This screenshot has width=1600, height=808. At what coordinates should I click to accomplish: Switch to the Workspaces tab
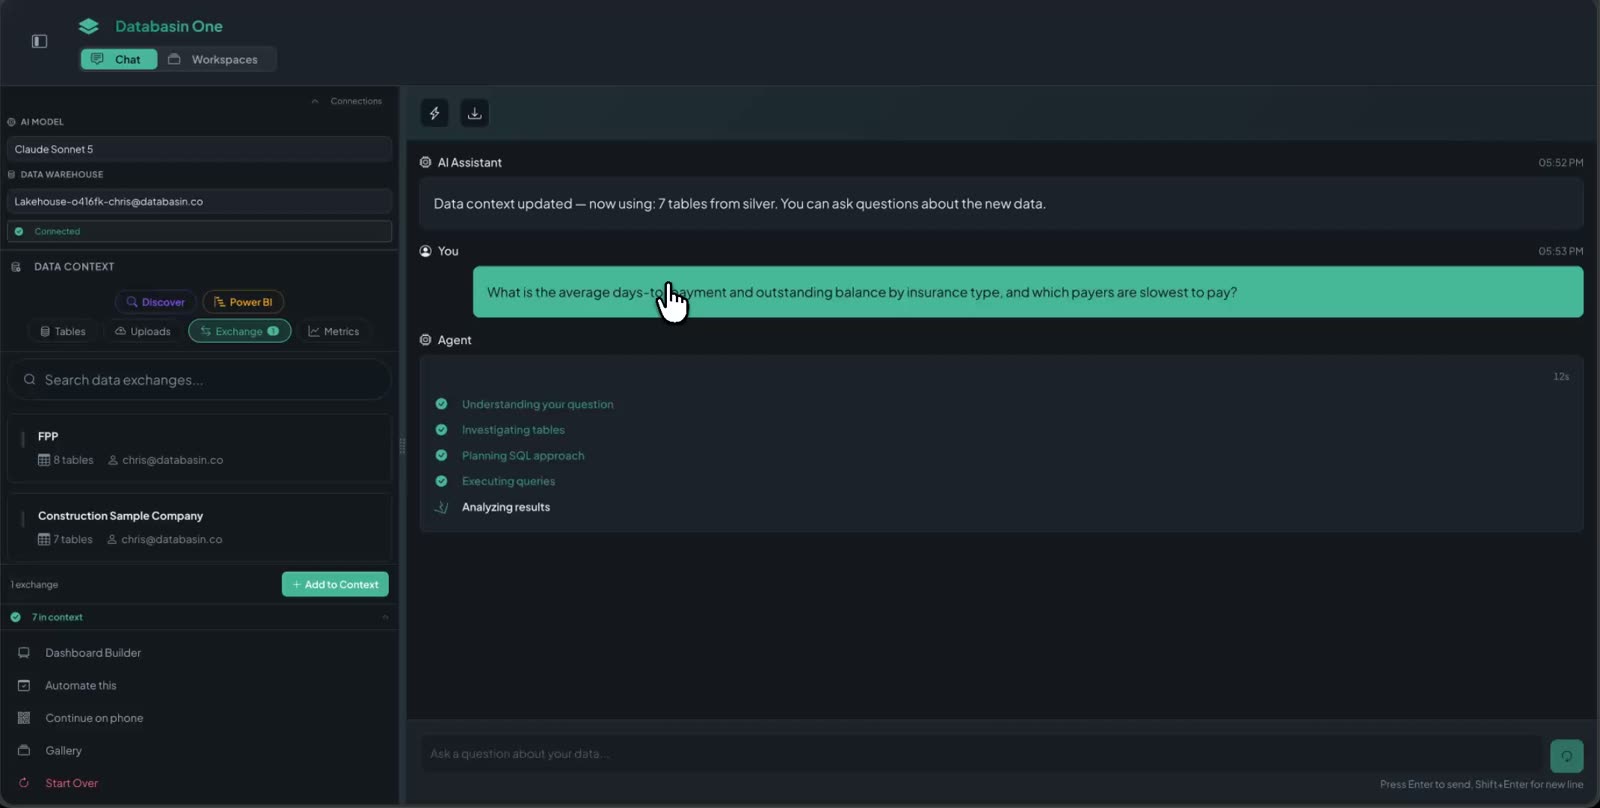213,60
